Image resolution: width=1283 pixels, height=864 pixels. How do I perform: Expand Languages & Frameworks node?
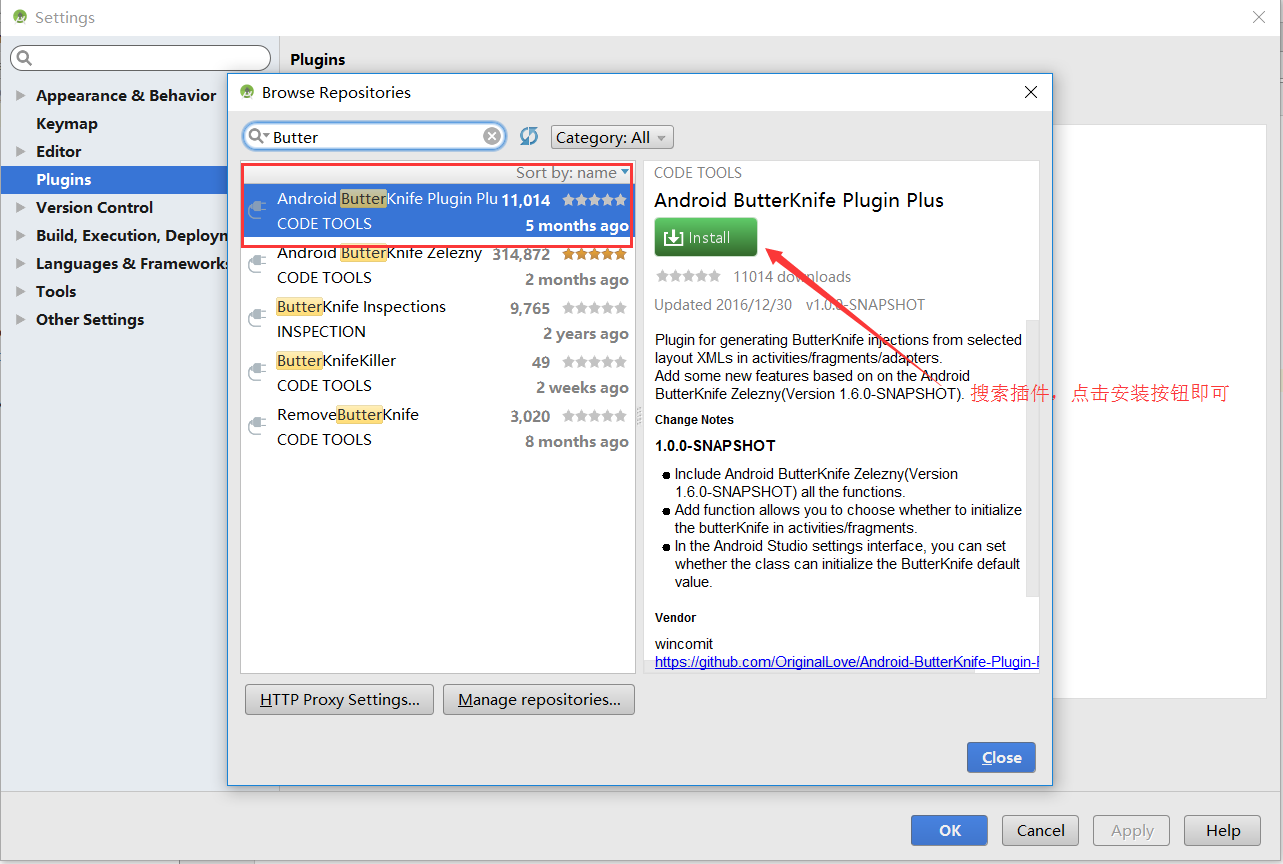(x=21, y=264)
